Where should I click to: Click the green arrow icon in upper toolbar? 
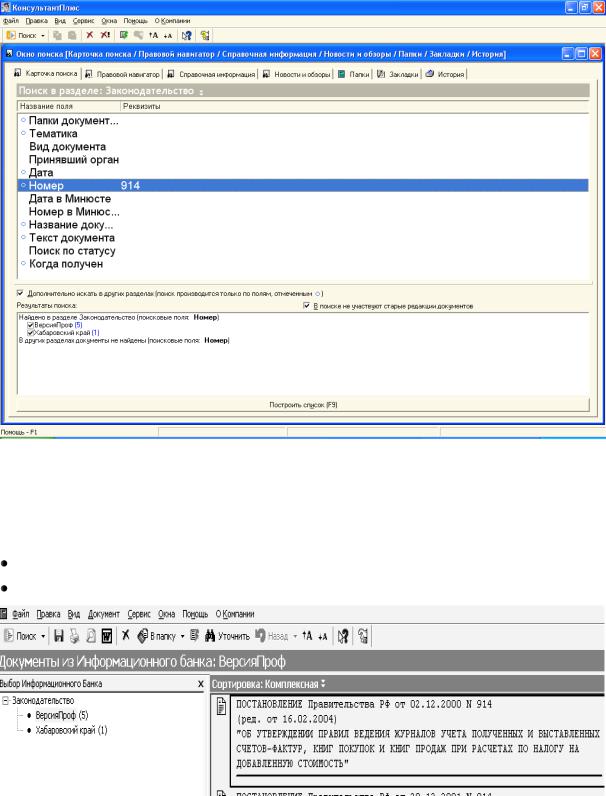[x=124, y=35]
